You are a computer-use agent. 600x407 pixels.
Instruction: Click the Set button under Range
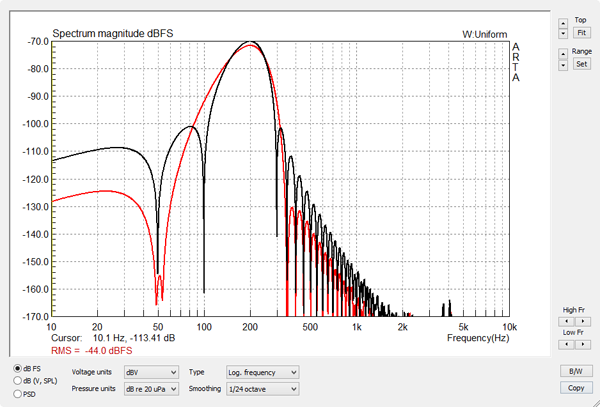click(x=581, y=64)
